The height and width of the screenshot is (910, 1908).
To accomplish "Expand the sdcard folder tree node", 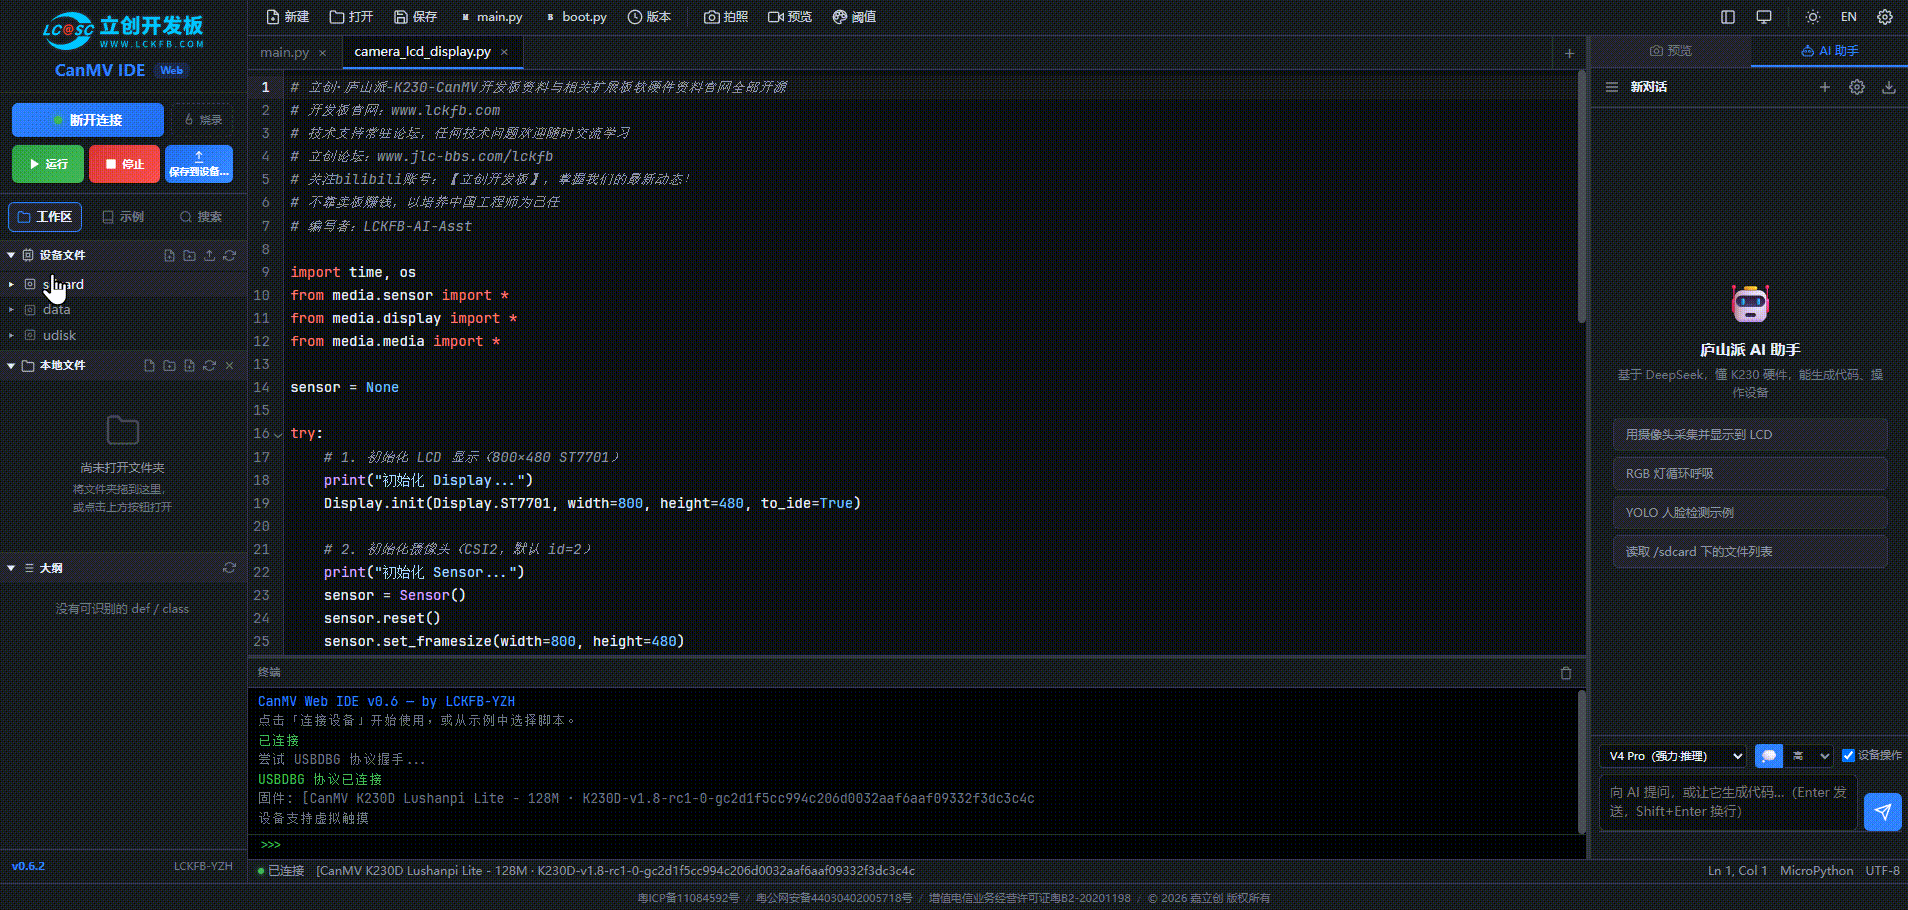I will (11, 285).
